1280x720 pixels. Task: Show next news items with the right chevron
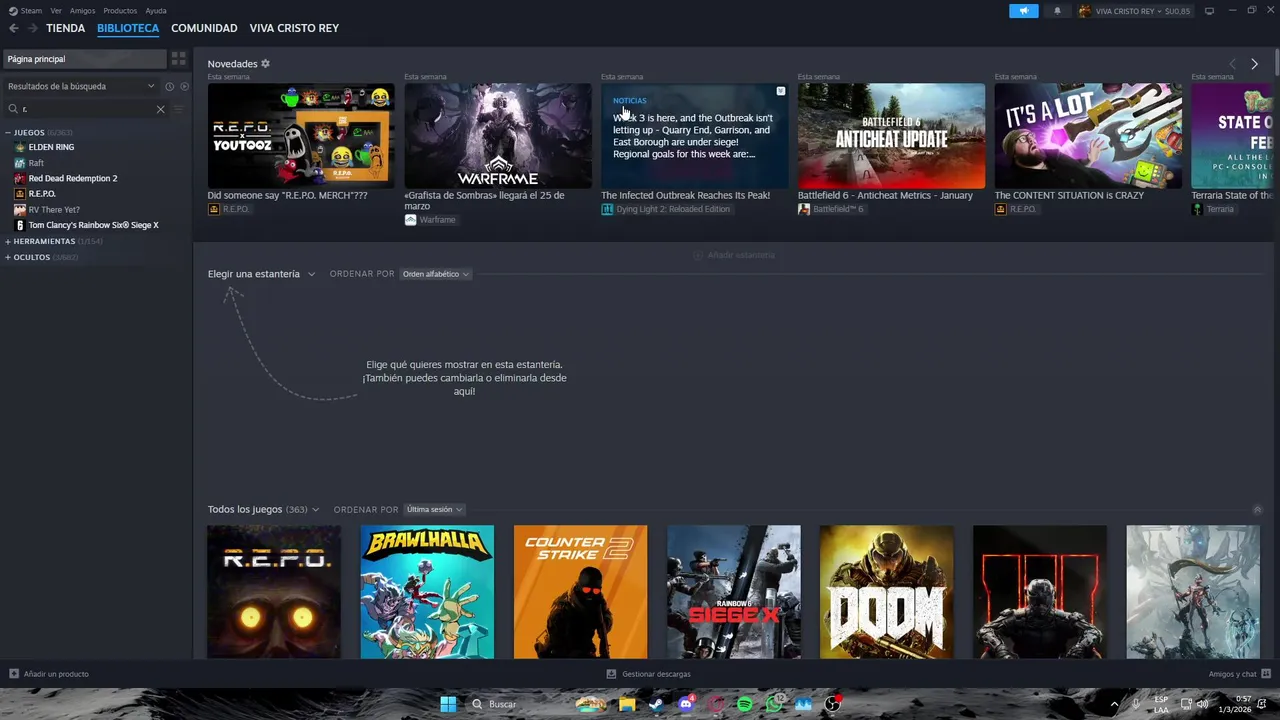(x=1254, y=64)
